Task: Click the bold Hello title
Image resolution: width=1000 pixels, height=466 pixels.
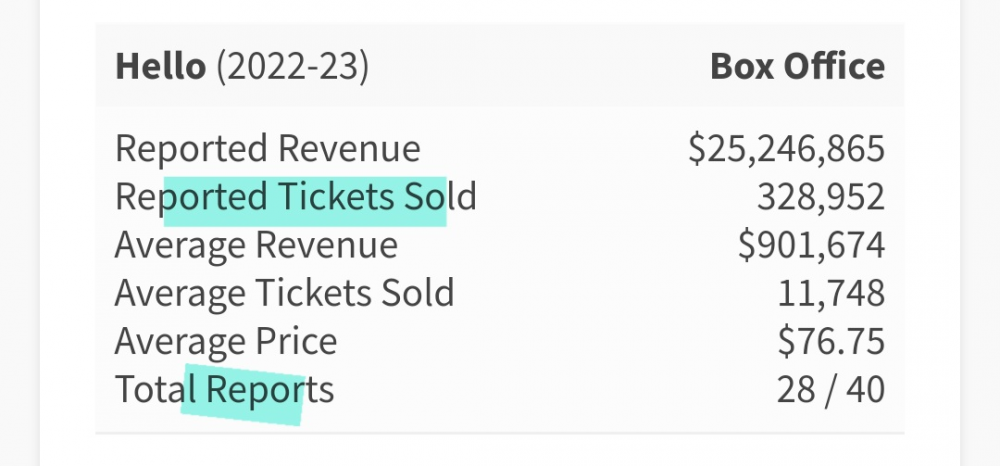Action: pos(160,66)
